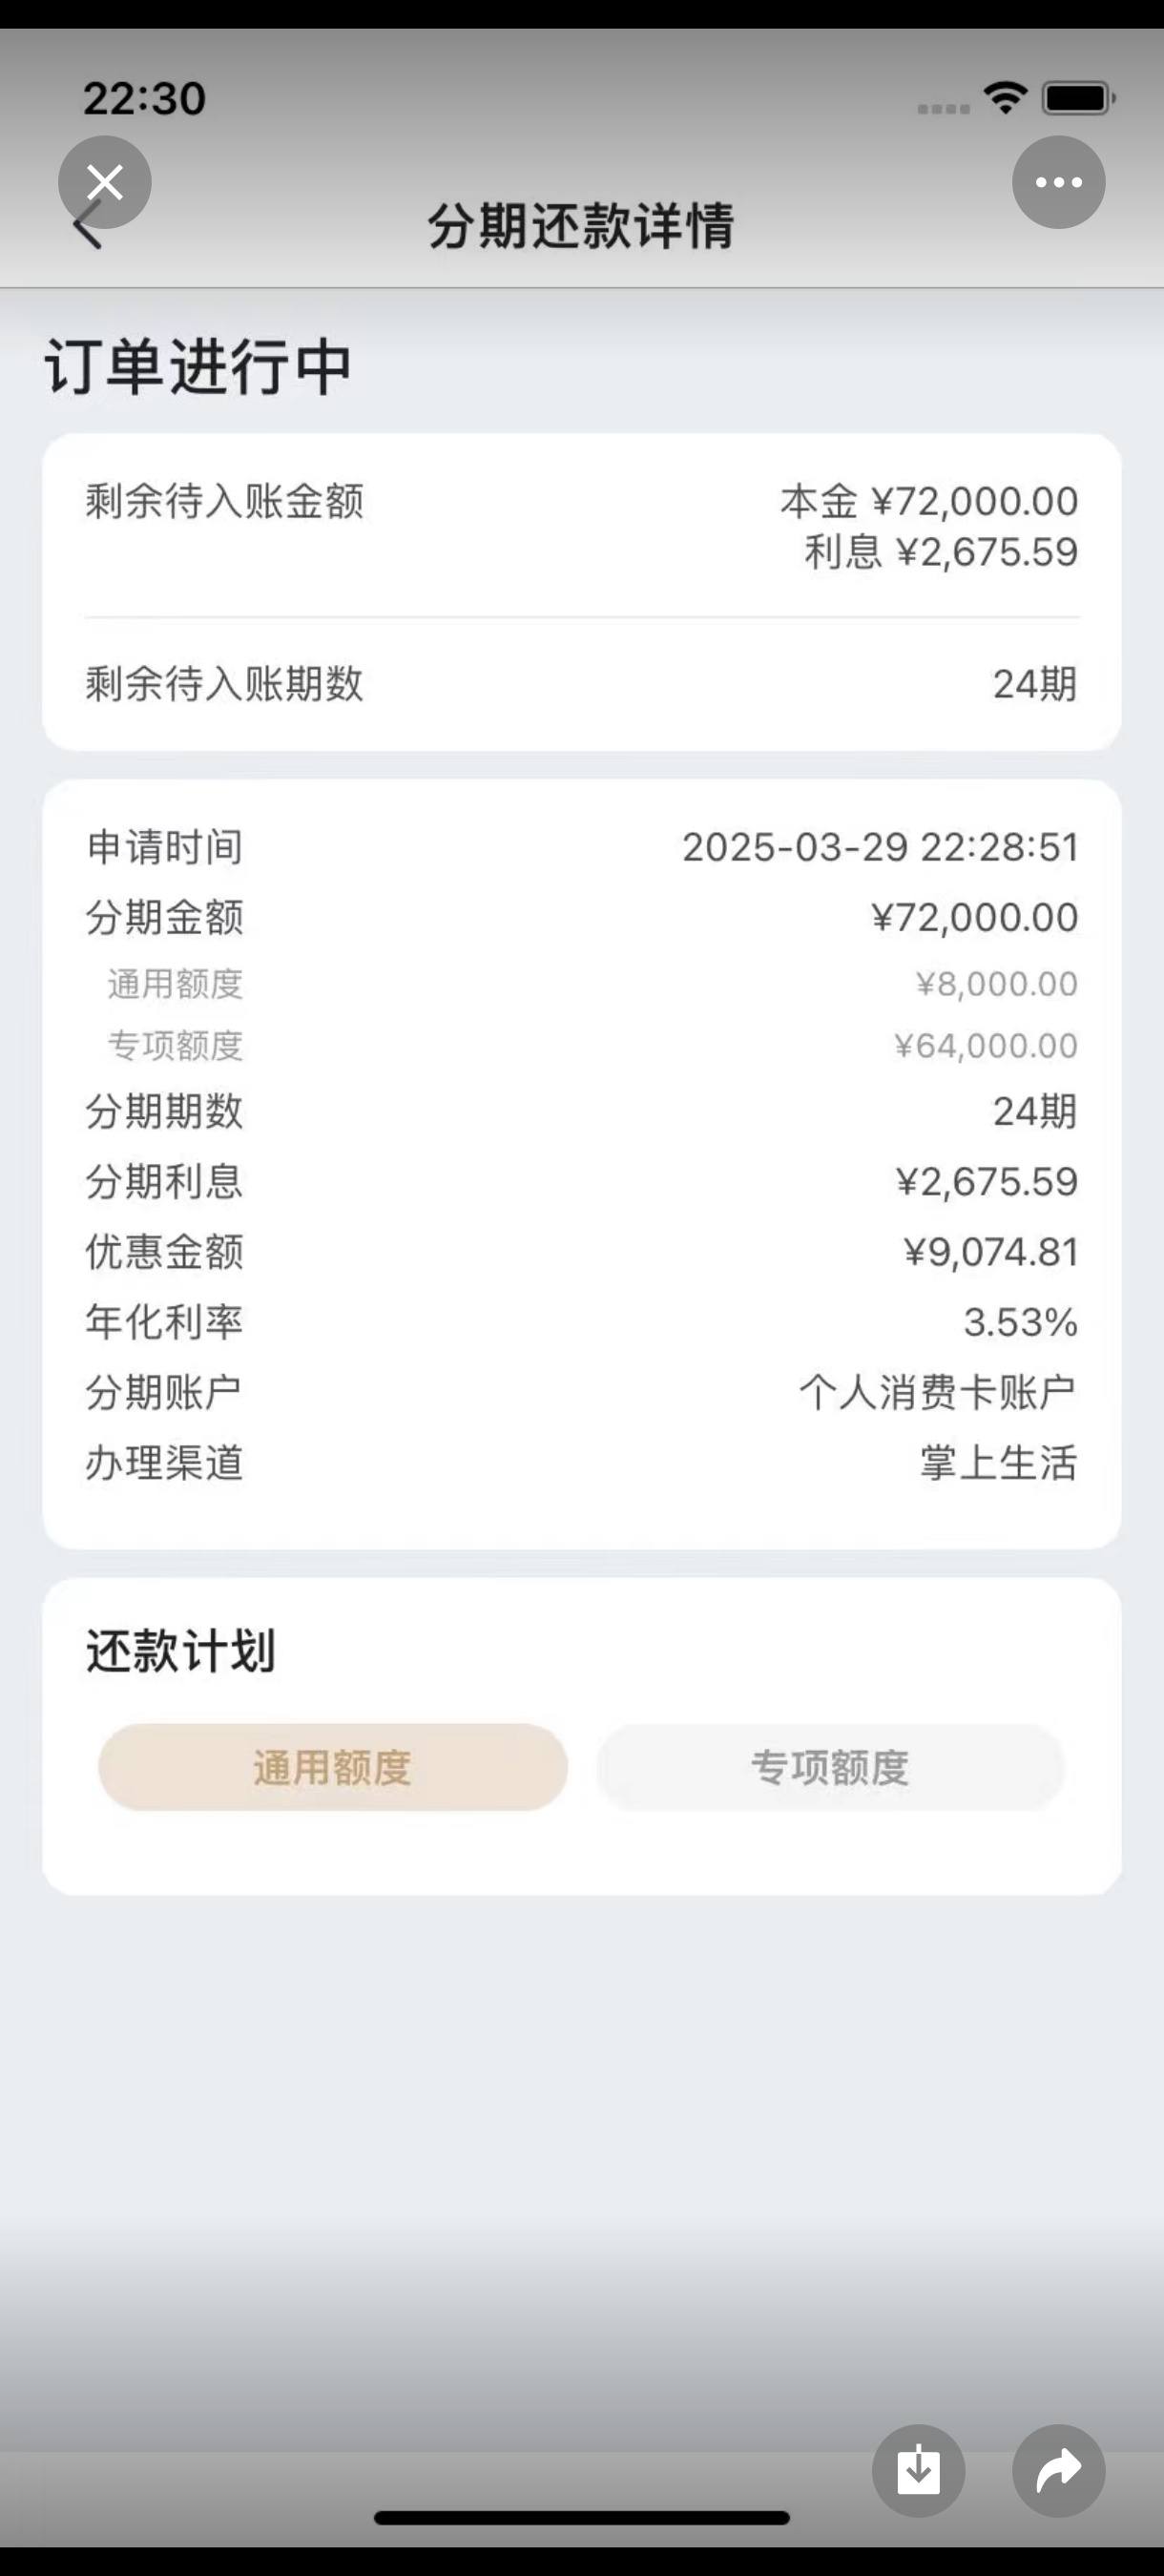Screen dimensions: 1164x2576
Task: Tap the 专项额度 ¥64,000.00 sub-row
Action: [x=582, y=1046]
